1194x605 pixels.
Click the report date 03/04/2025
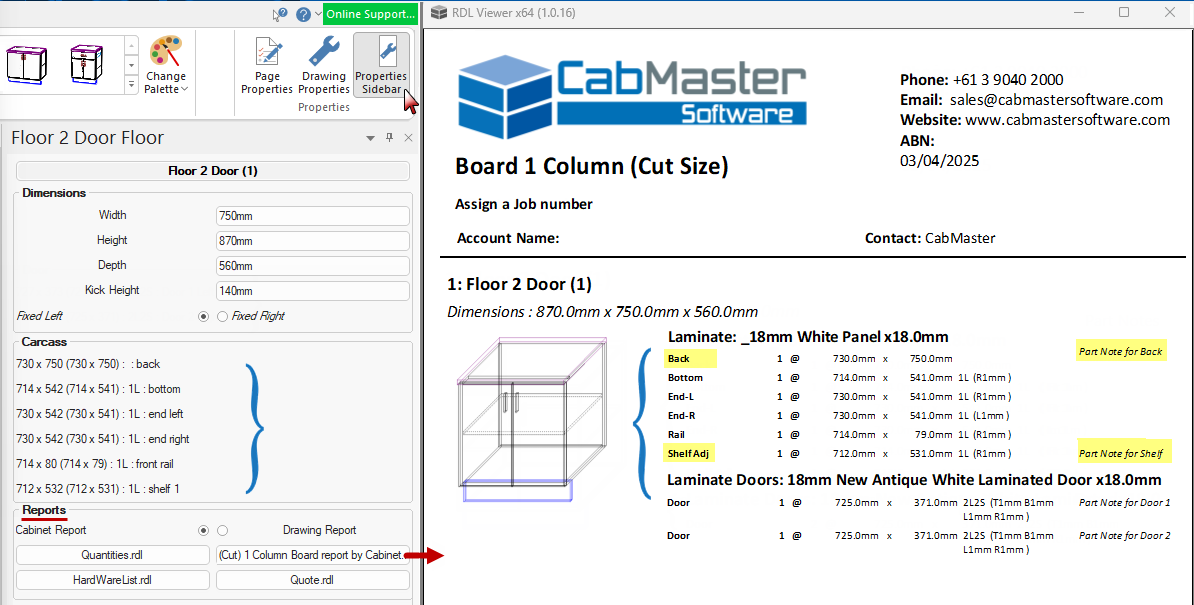coord(940,161)
